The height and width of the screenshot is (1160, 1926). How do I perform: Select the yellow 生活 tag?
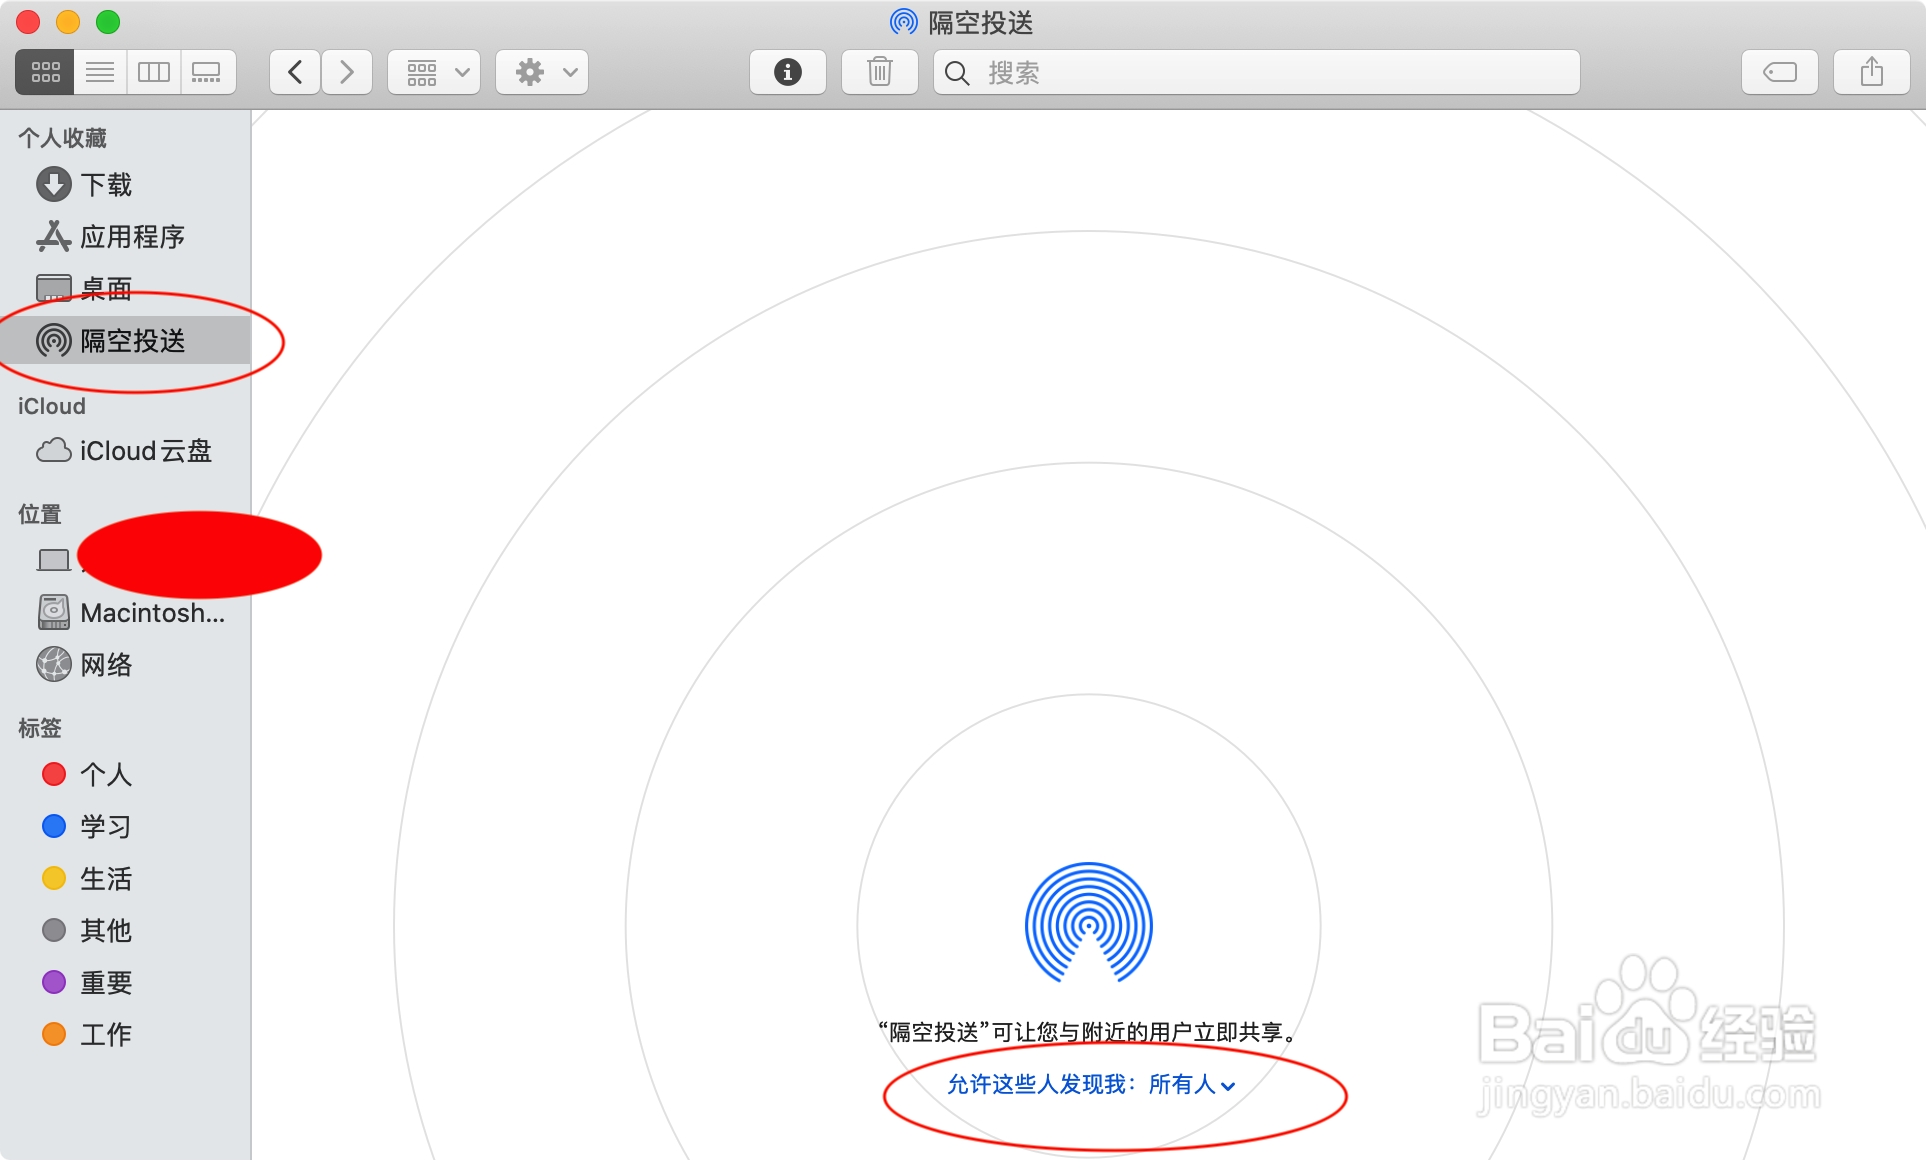[125, 879]
